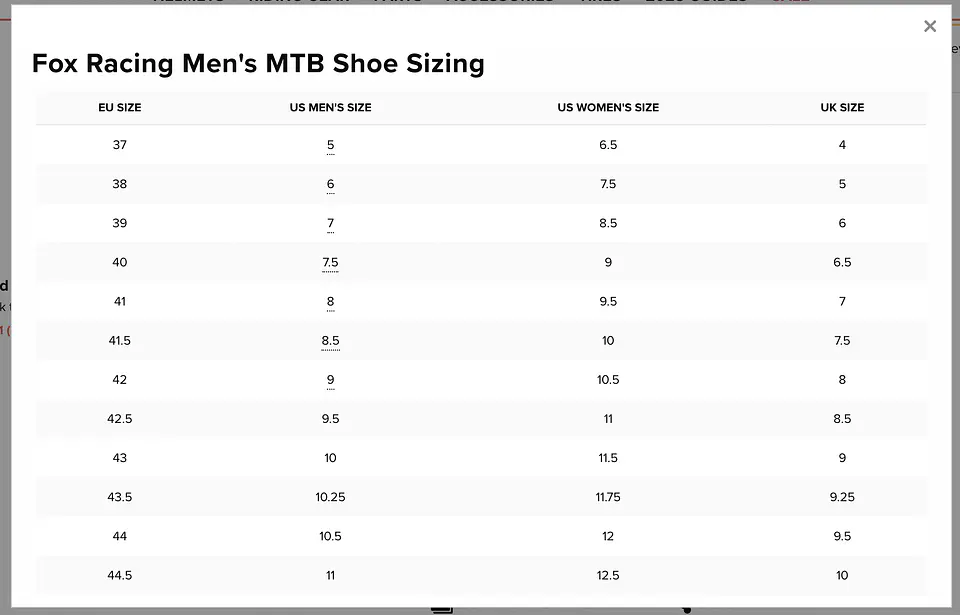Viewport: 960px width, 615px height.
Task: Click the underlined US men's size 7
Action: tap(331, 224)
